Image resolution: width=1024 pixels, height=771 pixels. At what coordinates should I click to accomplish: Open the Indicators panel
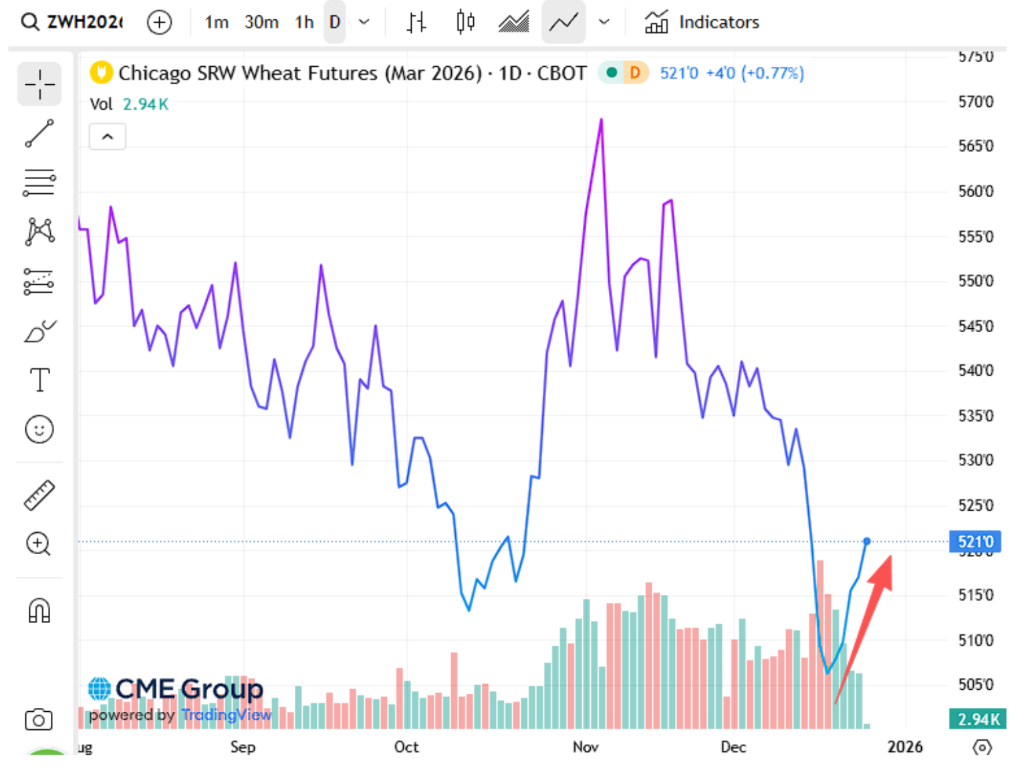[701, 22]
